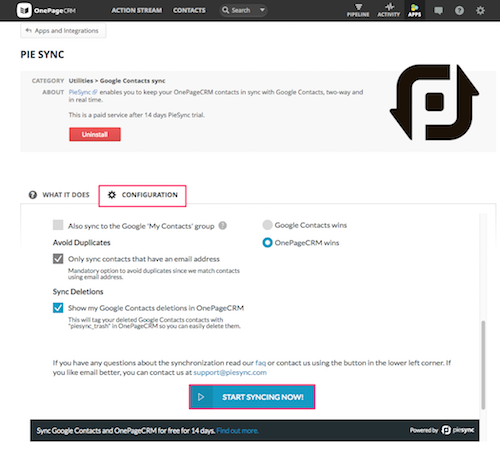Select OnePageCRM wins radio option
The image size is (500, 455).
coord(267,243)
